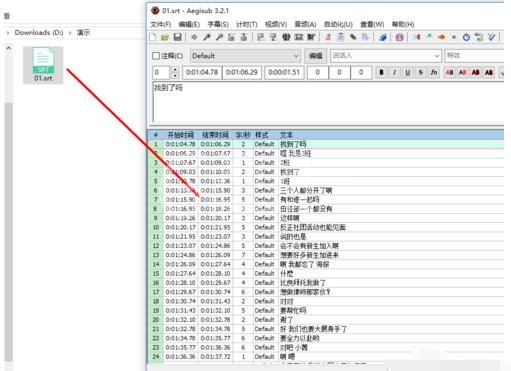Run the Spell Checker icon
This screenshot has height=371, width=511.
(x=491, y=37)
